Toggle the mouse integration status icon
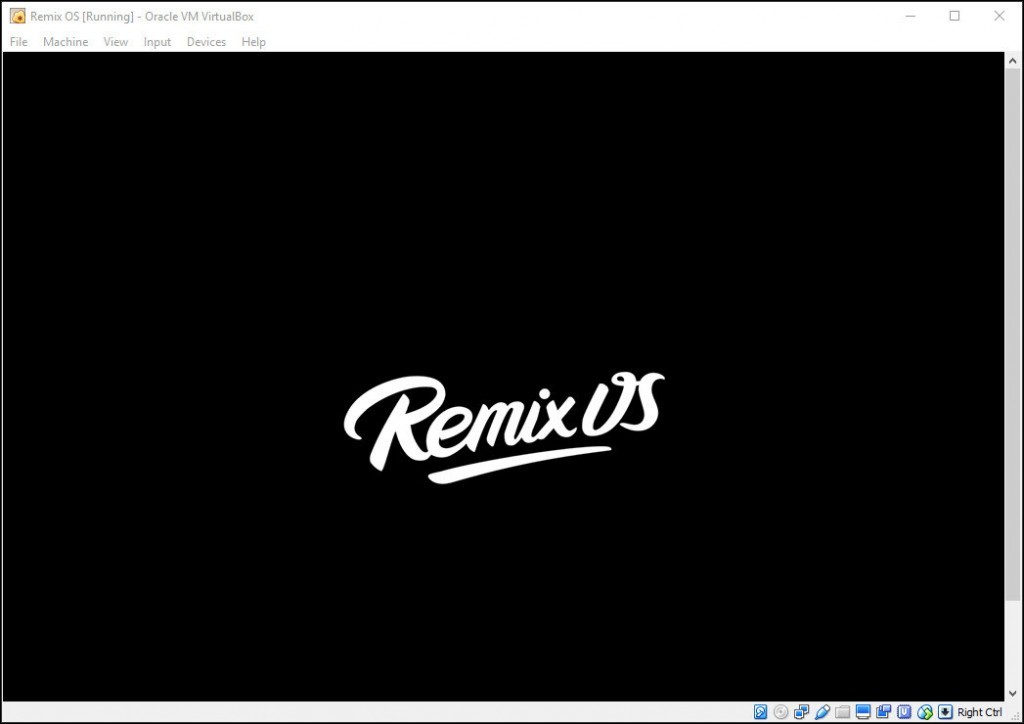Viewport: 1024px width, 724px height. click(925, 711)
